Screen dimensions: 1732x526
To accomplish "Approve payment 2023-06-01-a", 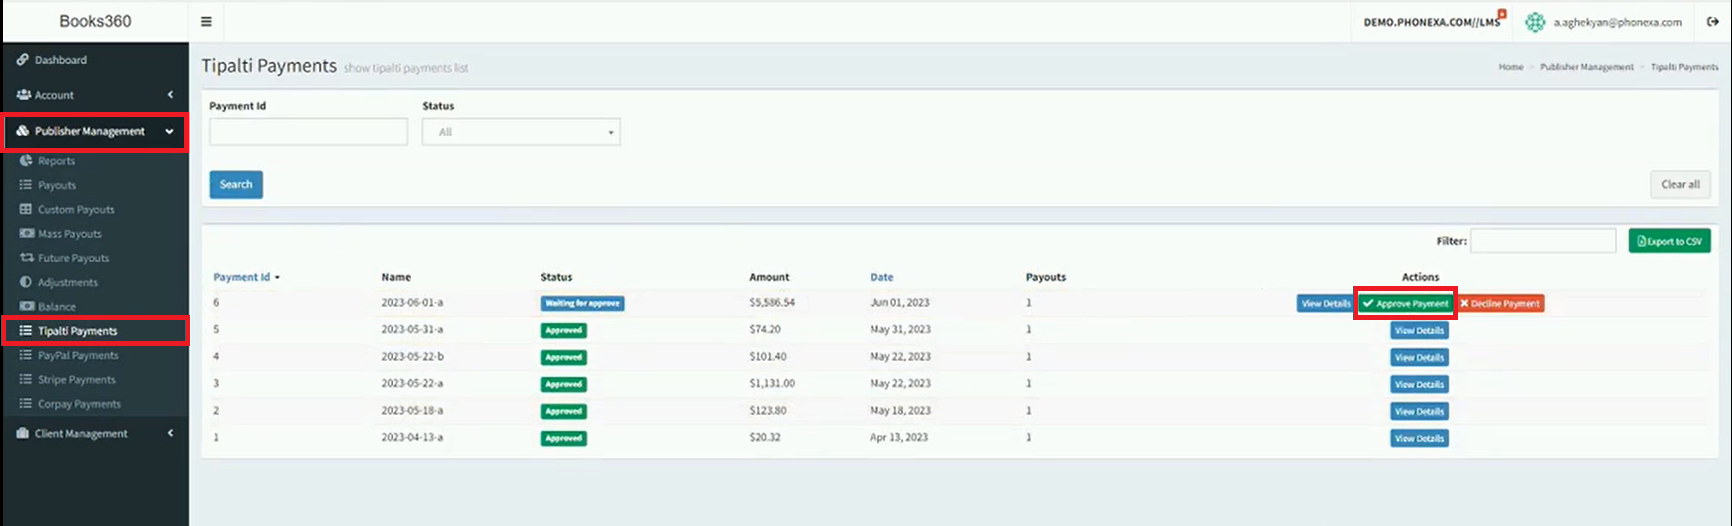I will [x=1405, y=303].
